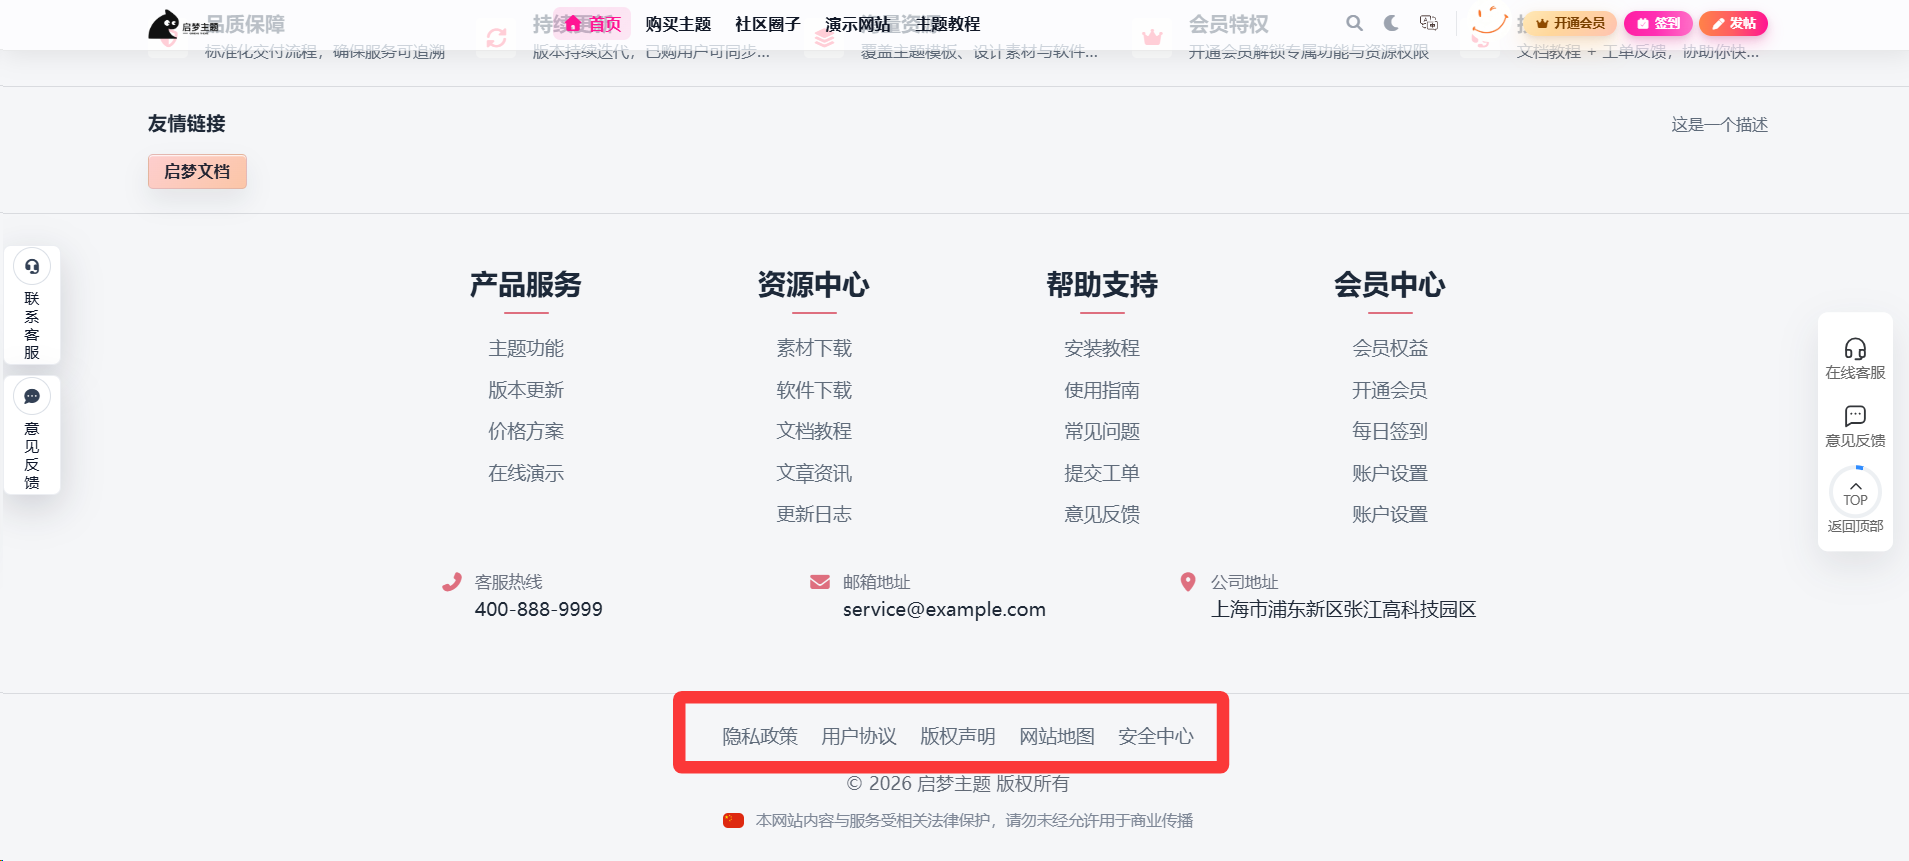
Task: Open the 用户协议 link at page bottom
Action: coord(859,737)
